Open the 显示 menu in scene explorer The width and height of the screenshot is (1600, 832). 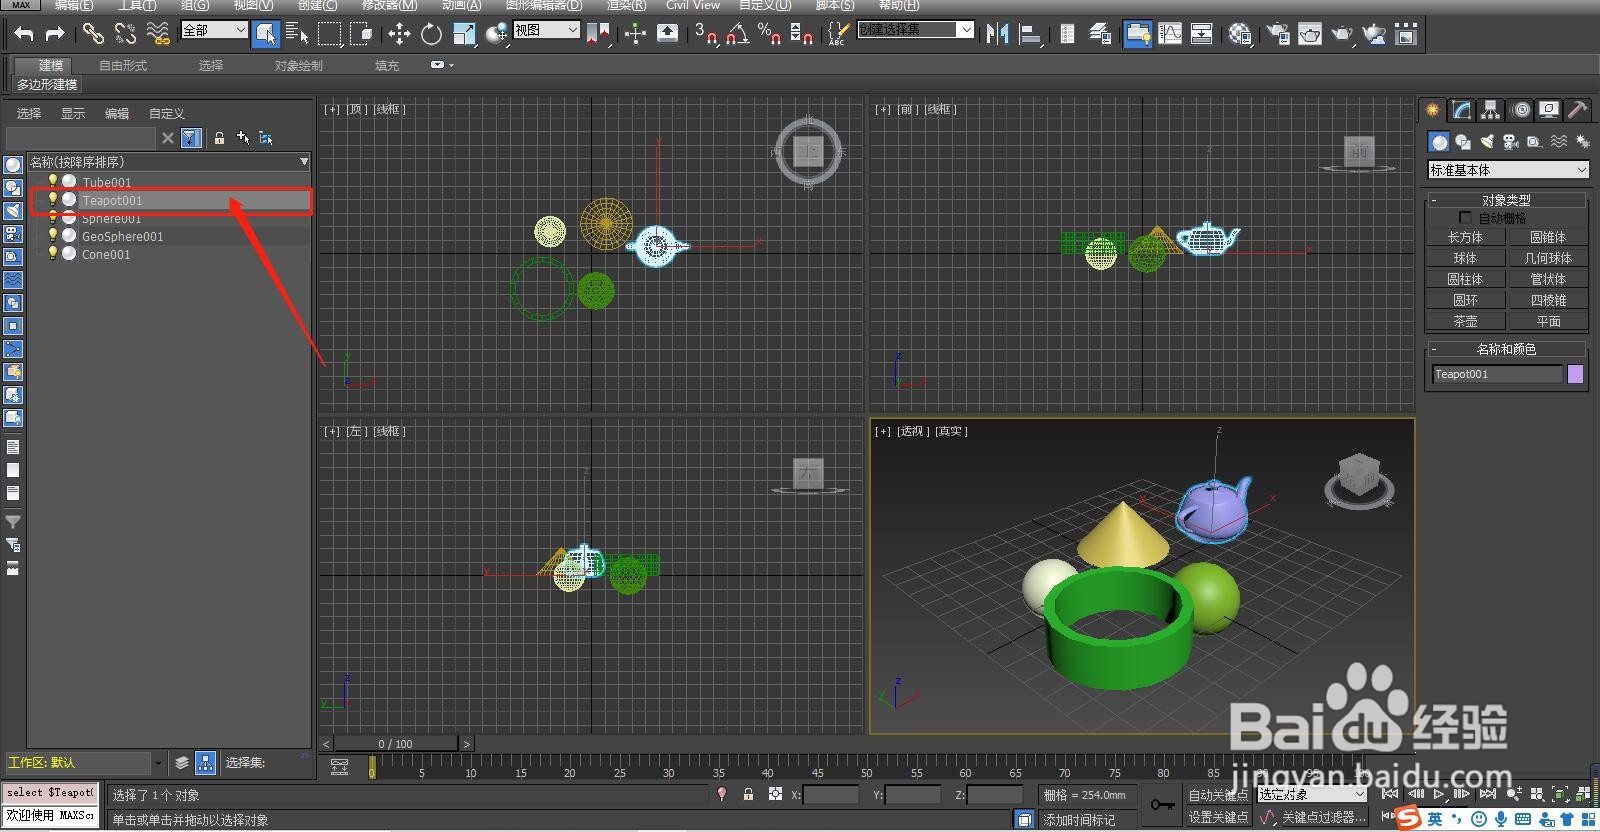point(73,114)
